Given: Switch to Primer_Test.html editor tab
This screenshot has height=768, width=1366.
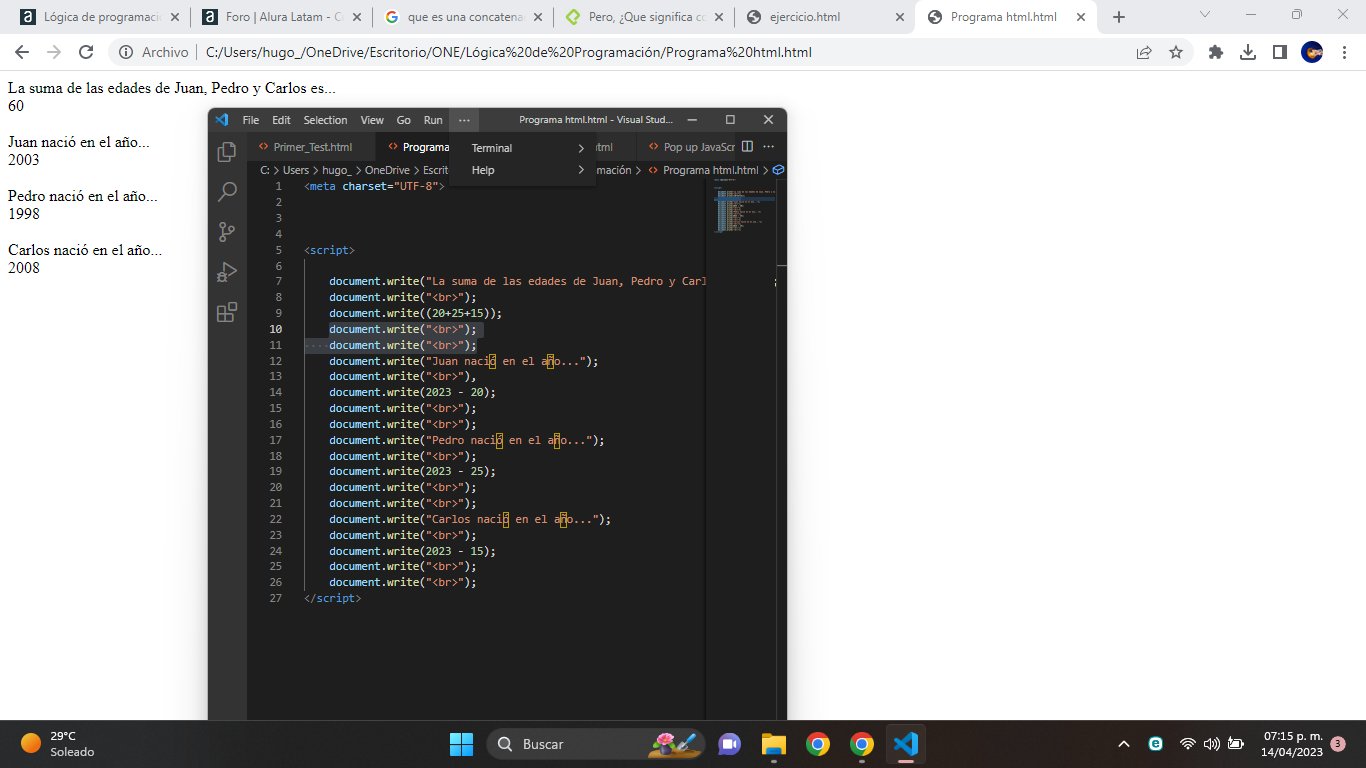Looking at the screenshot, I should pos(312,147).
